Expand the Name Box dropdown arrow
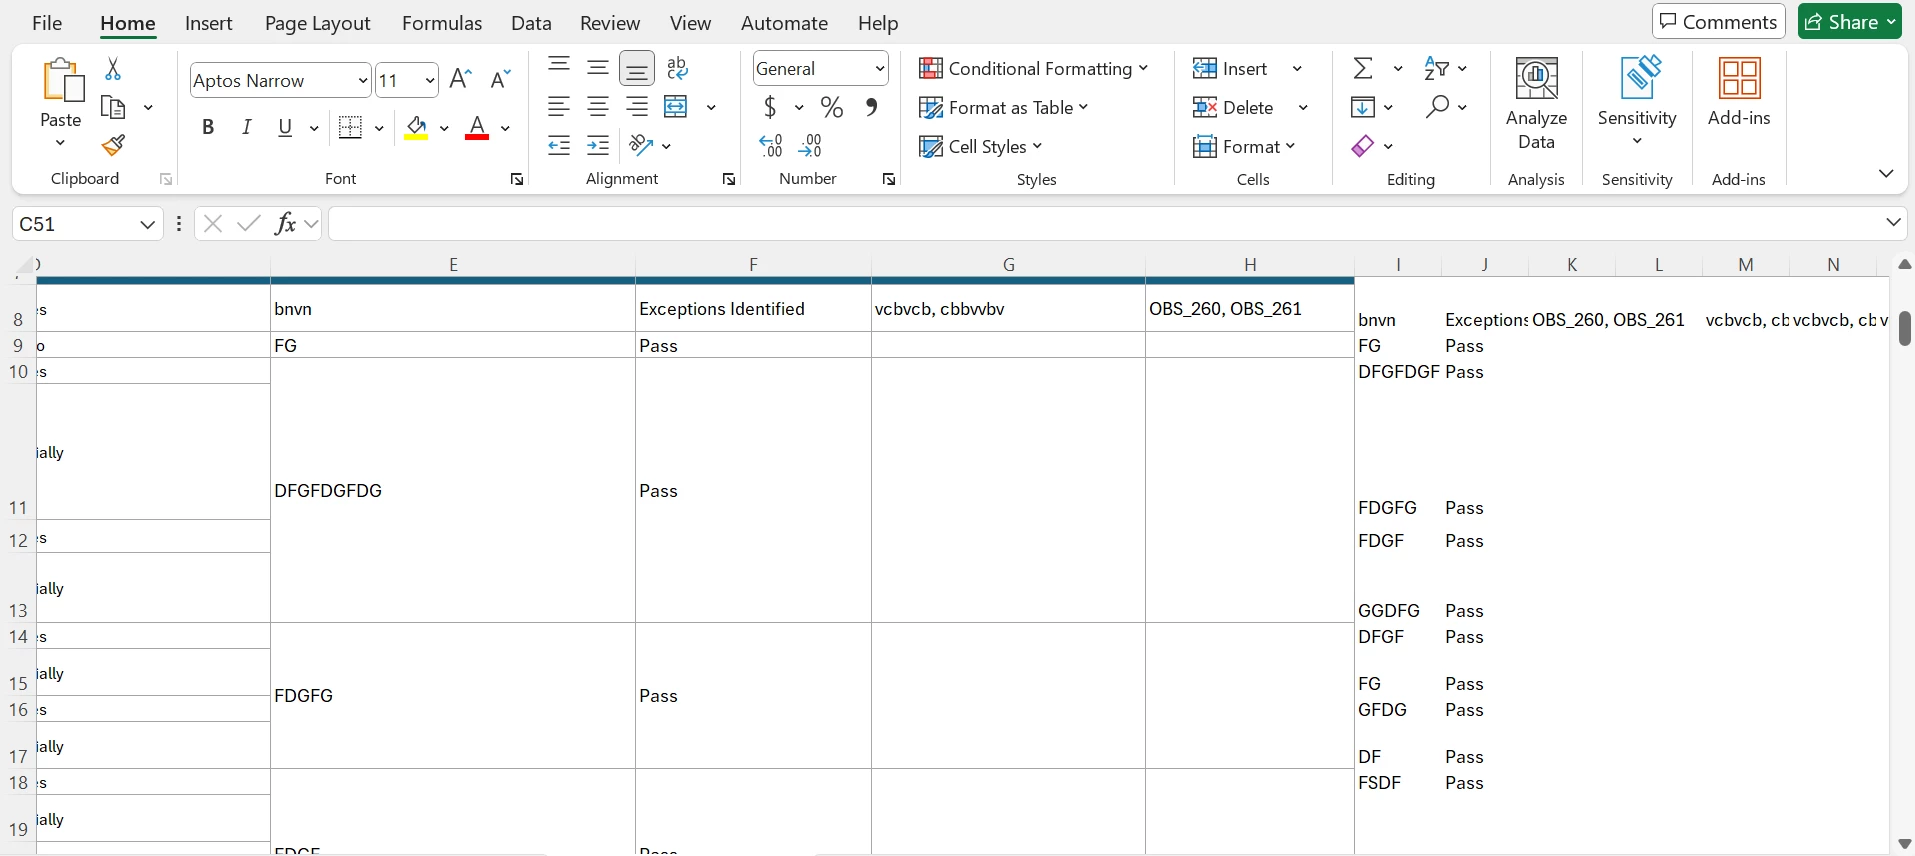The width and height of the screenshot is (1915, 856). point(148,224)
